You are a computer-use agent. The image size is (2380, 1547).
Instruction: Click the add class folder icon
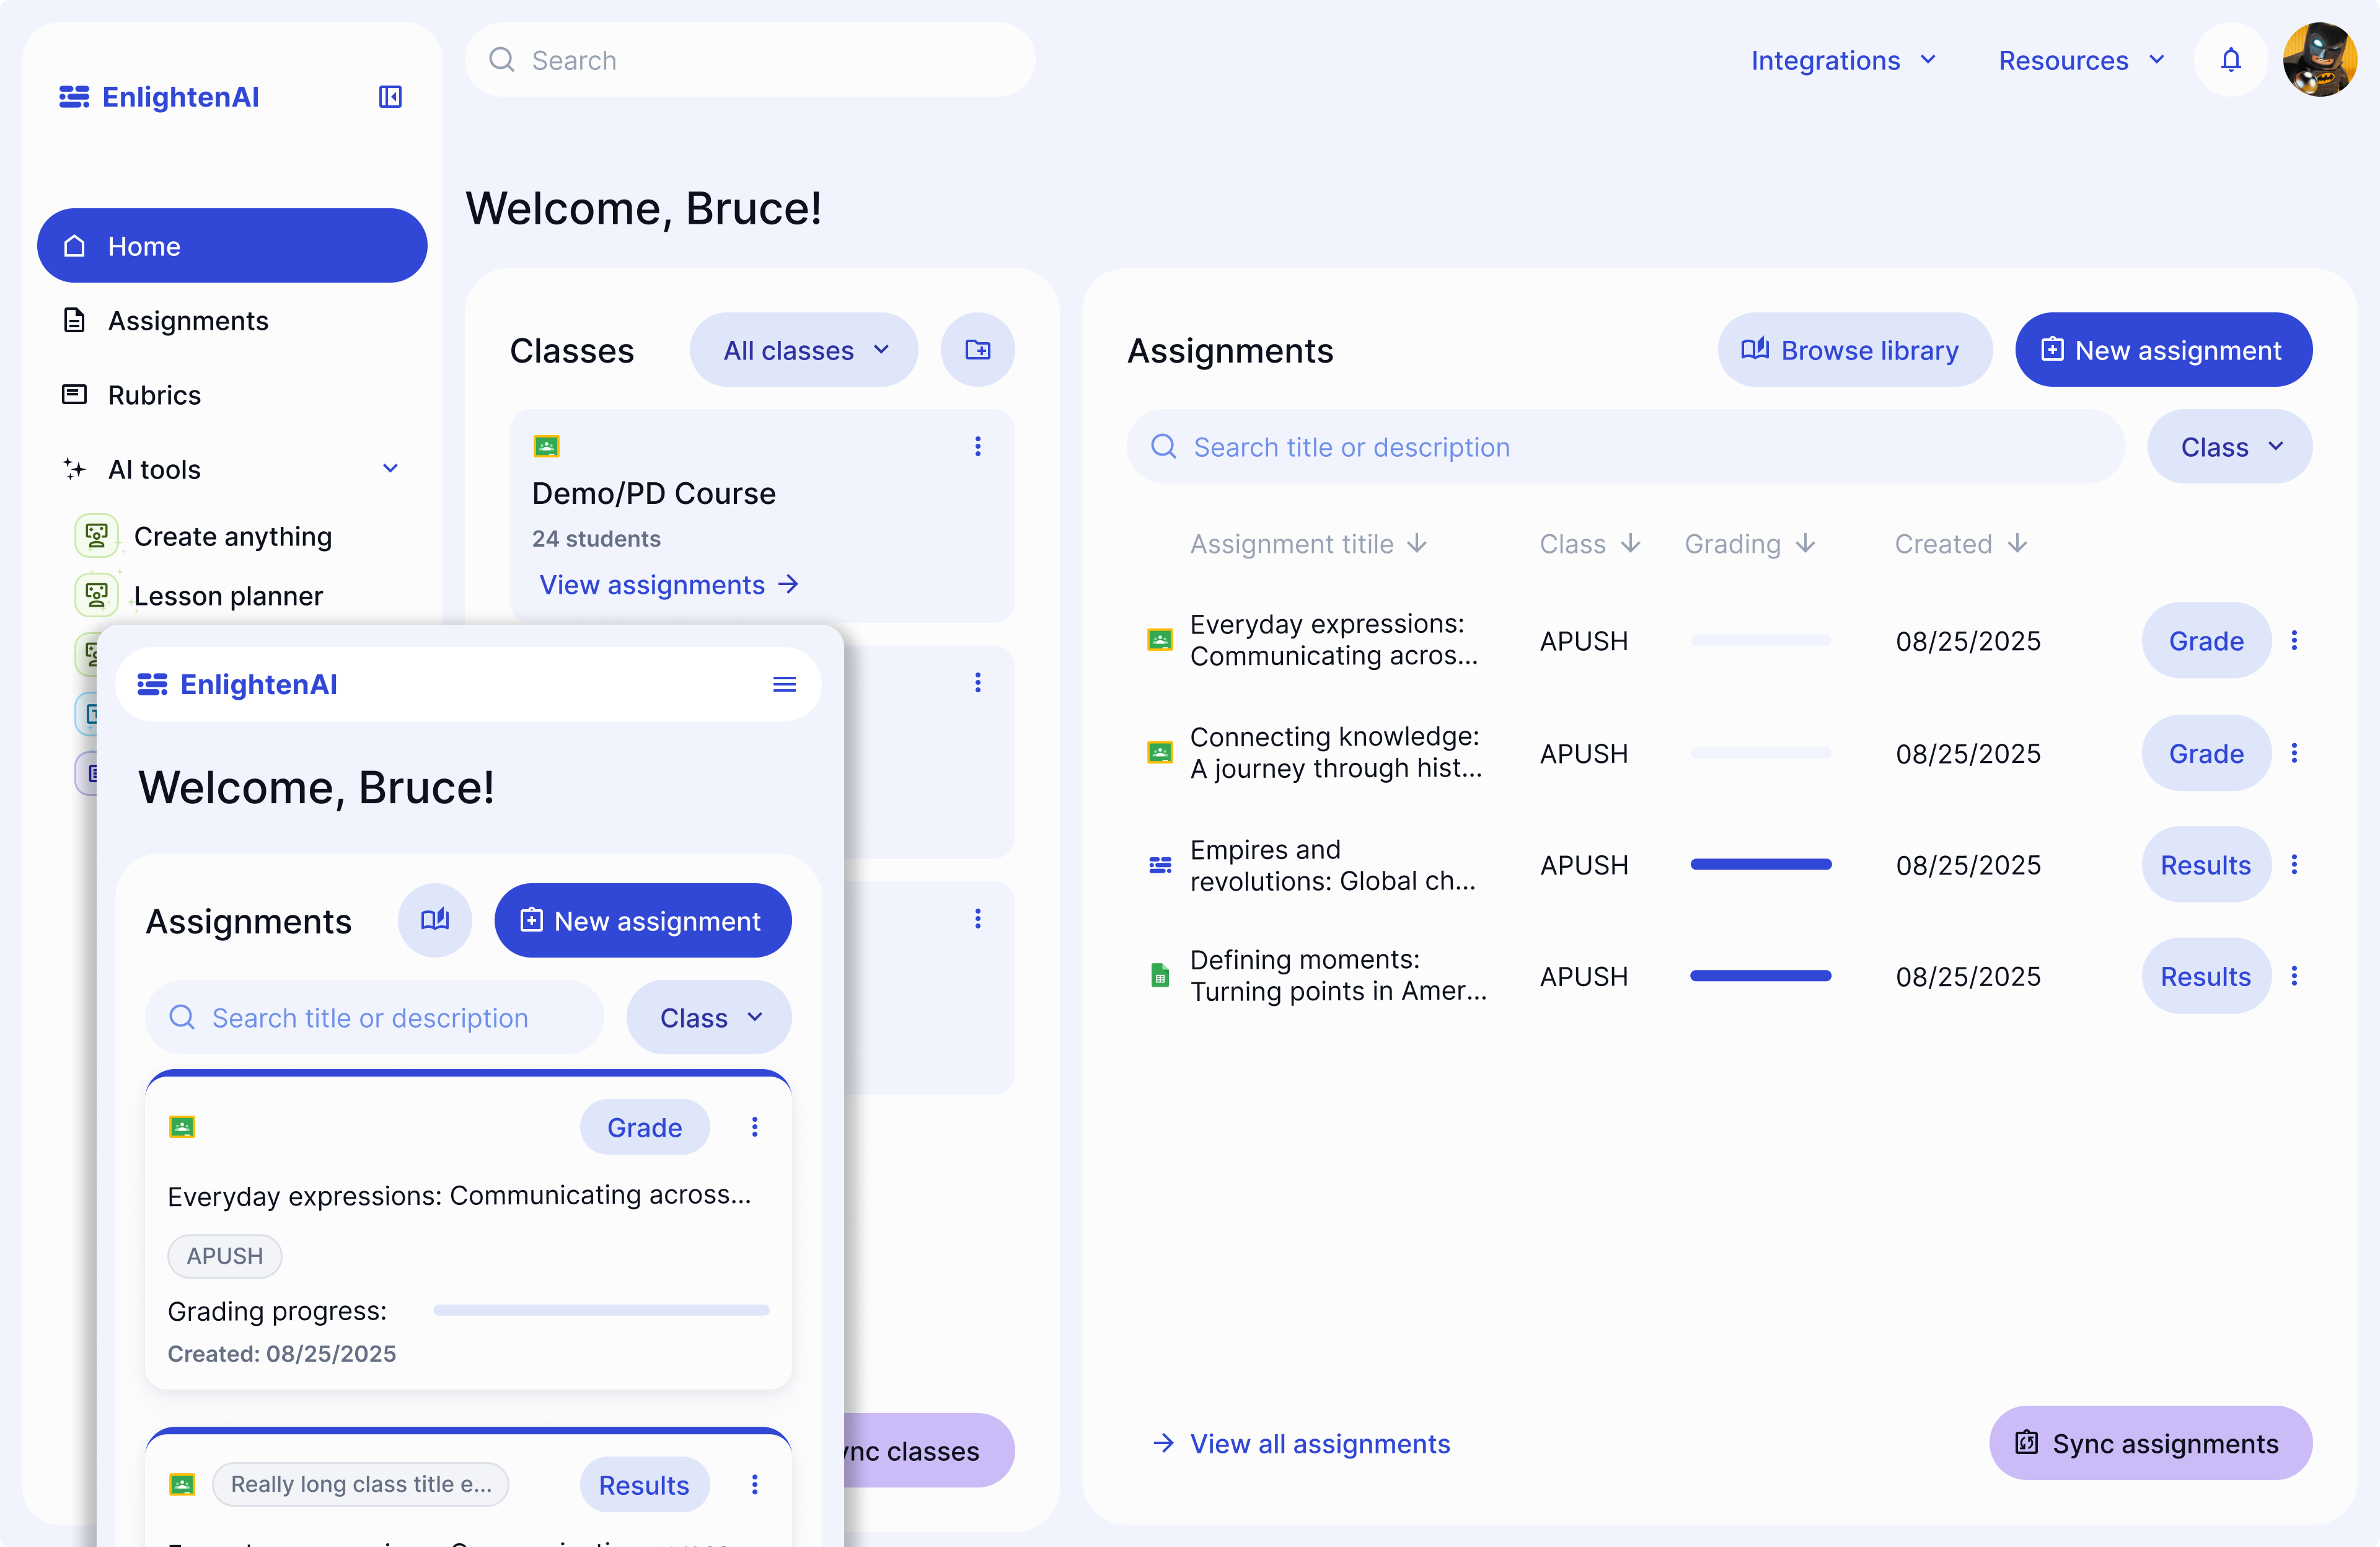point(977,350)
